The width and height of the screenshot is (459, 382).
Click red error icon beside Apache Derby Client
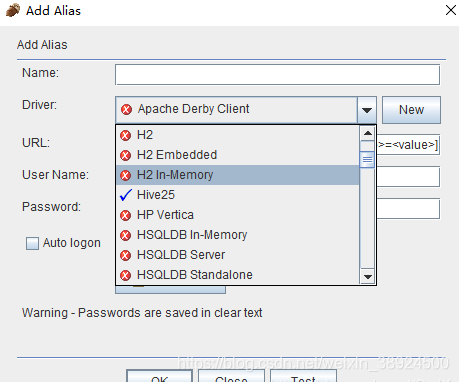[x=126, y=109]
